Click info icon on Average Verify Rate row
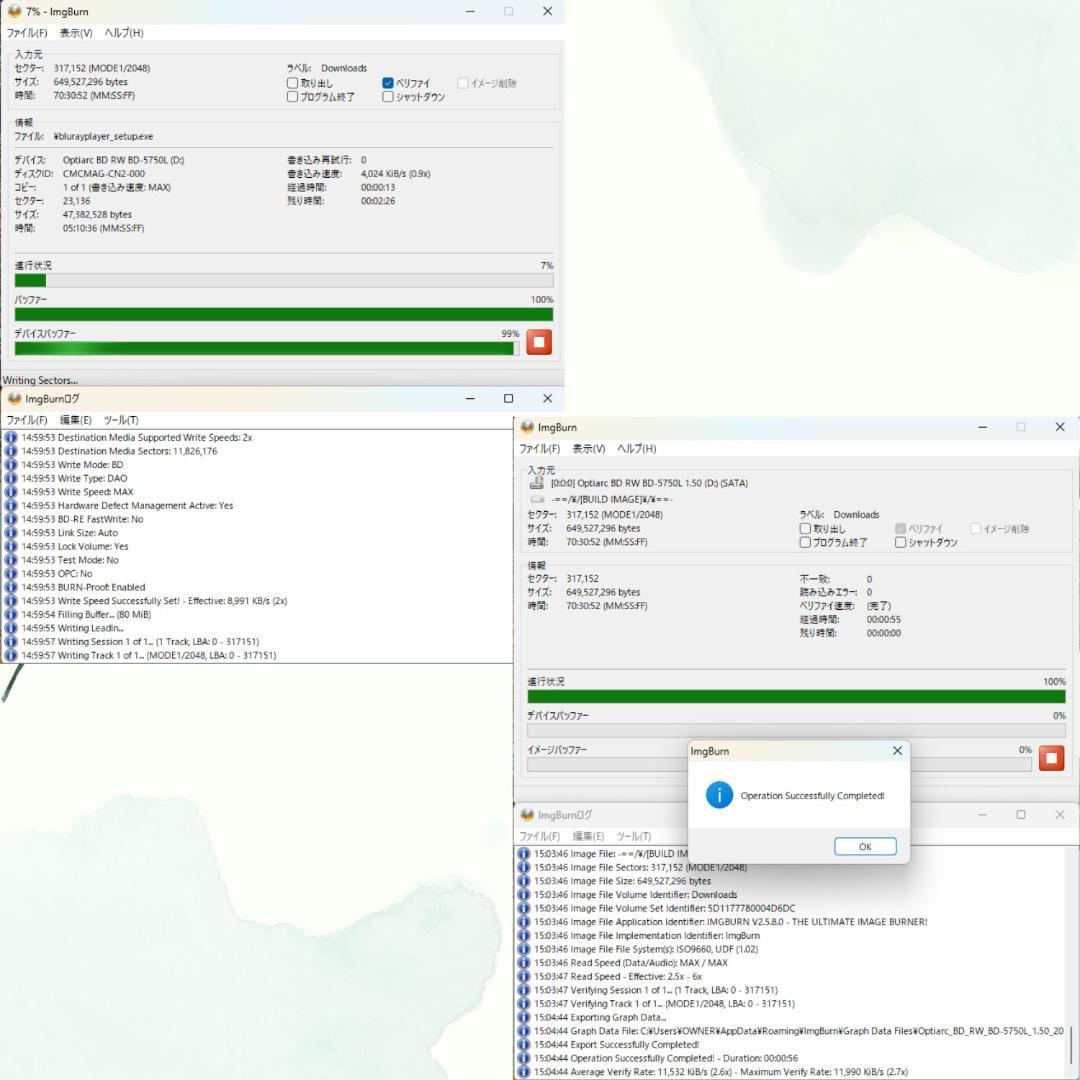 point(523,1072)
